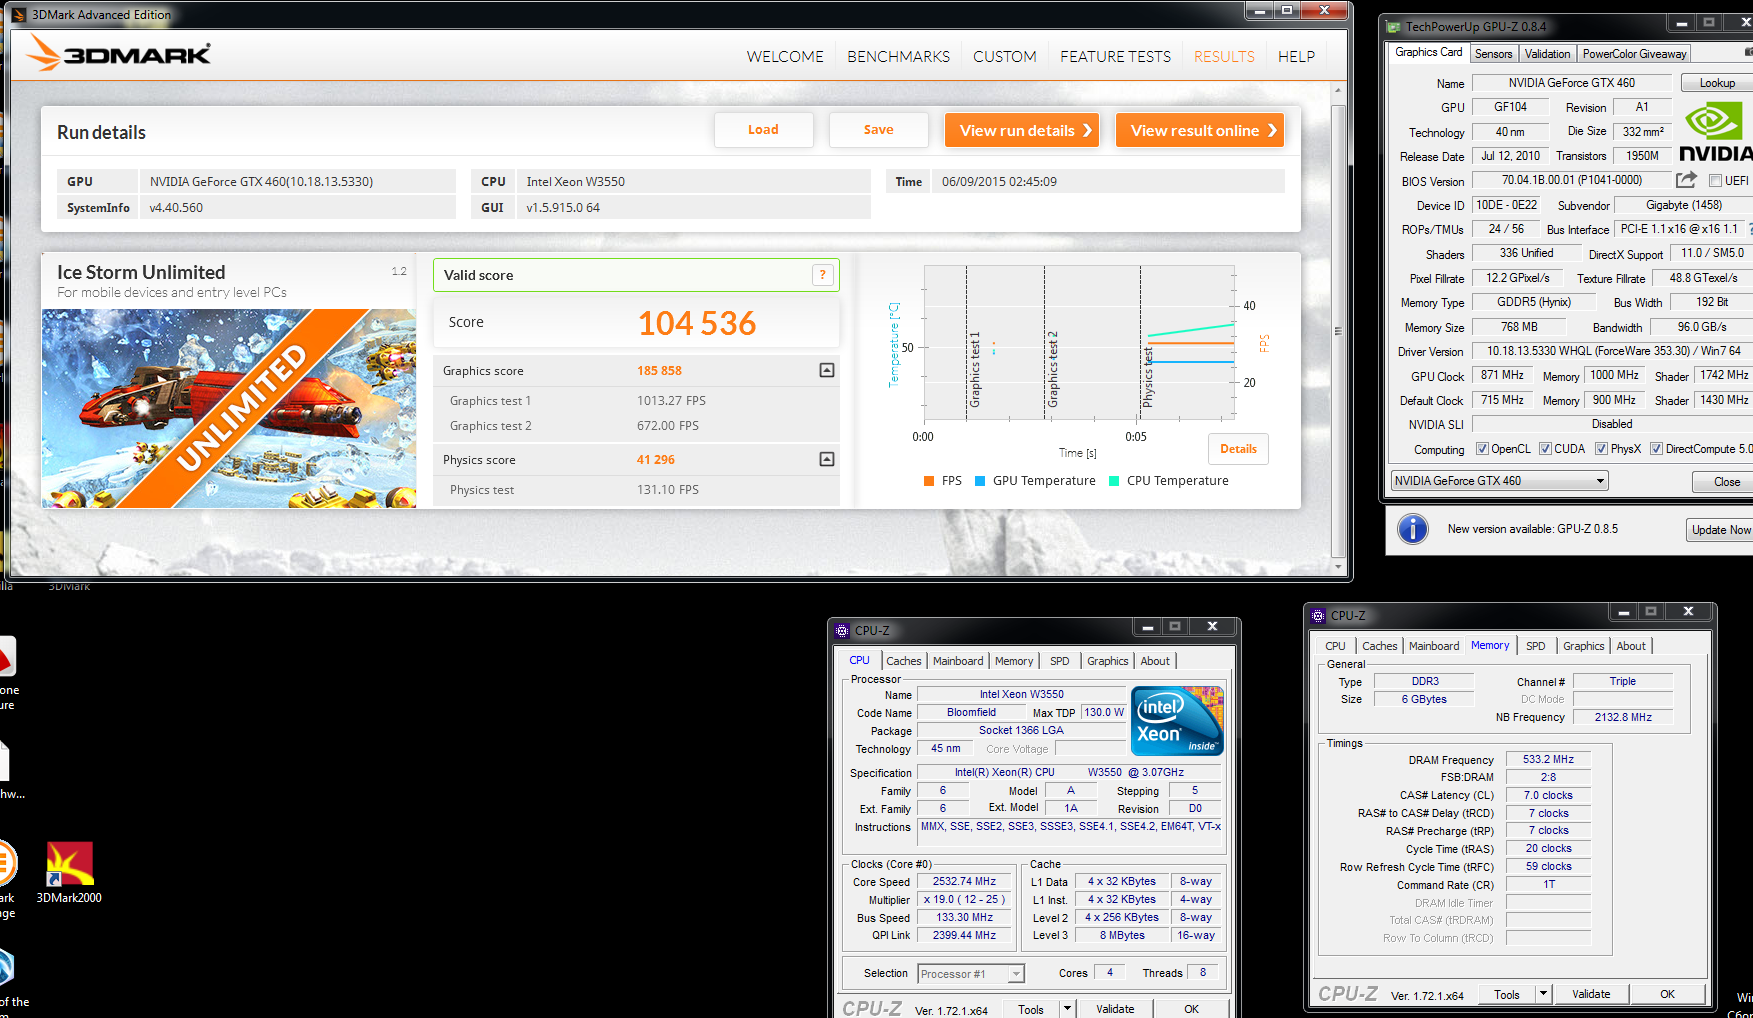Click the 104 536 score value

click(x=697, y=323)
